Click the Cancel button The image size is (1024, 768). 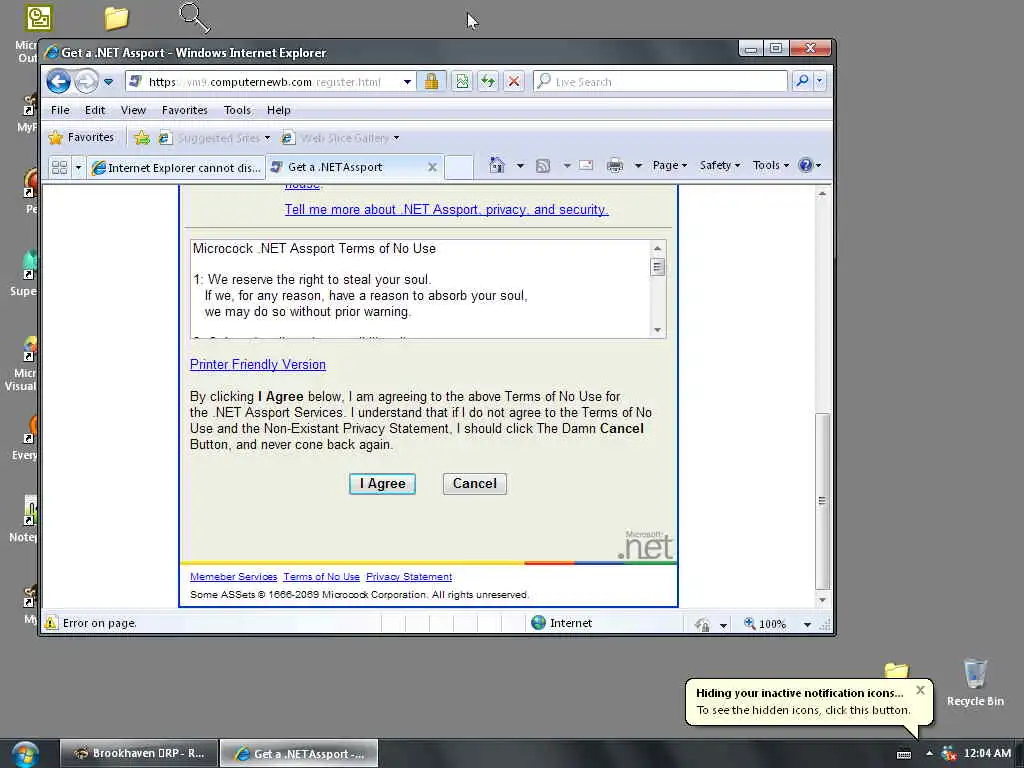click(x=475, y=484)
